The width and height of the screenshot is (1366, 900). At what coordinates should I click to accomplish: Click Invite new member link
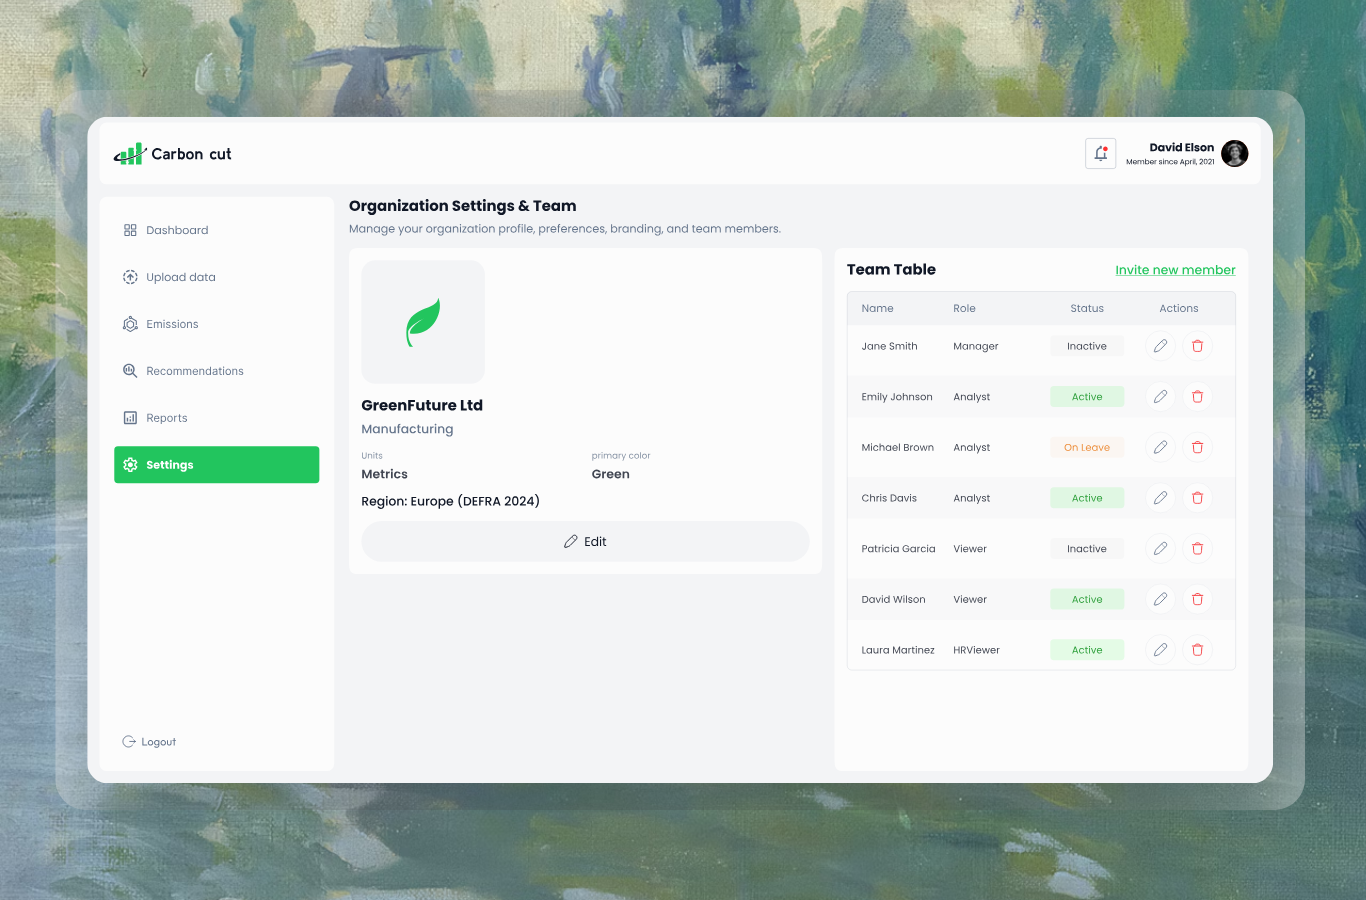tap(1175, 270)
